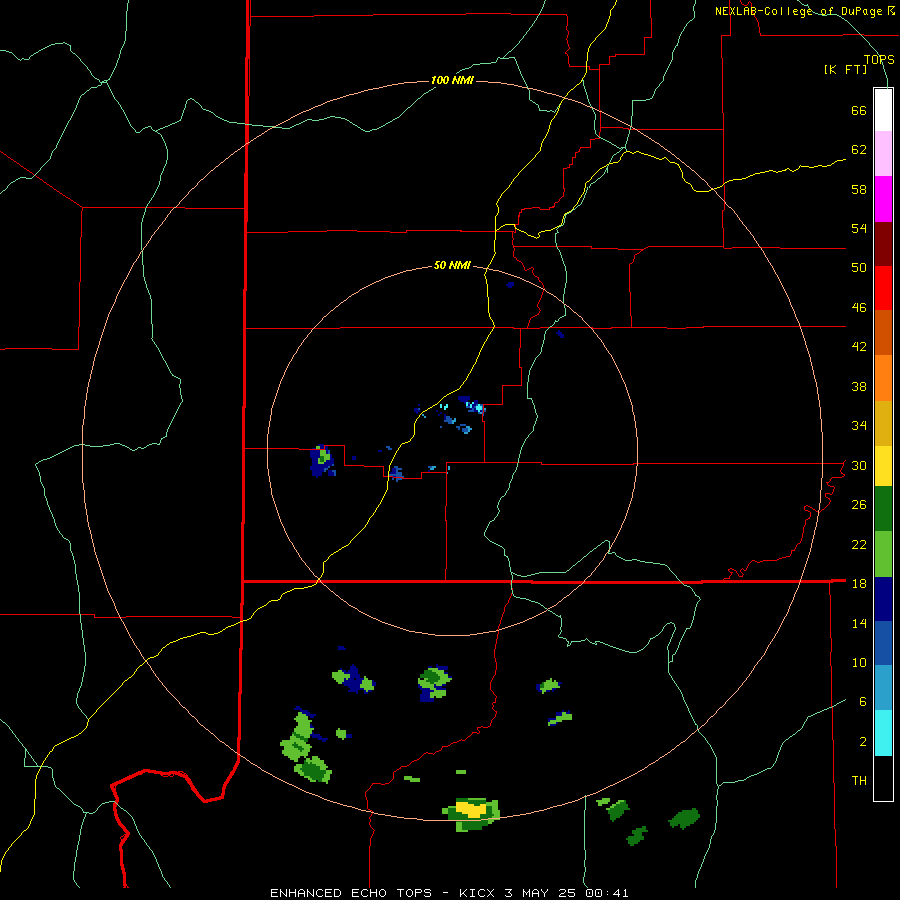The height and width of the screenshot is (900, 900).
Task: Click the "34" scale value
Action: pos(859,426)
